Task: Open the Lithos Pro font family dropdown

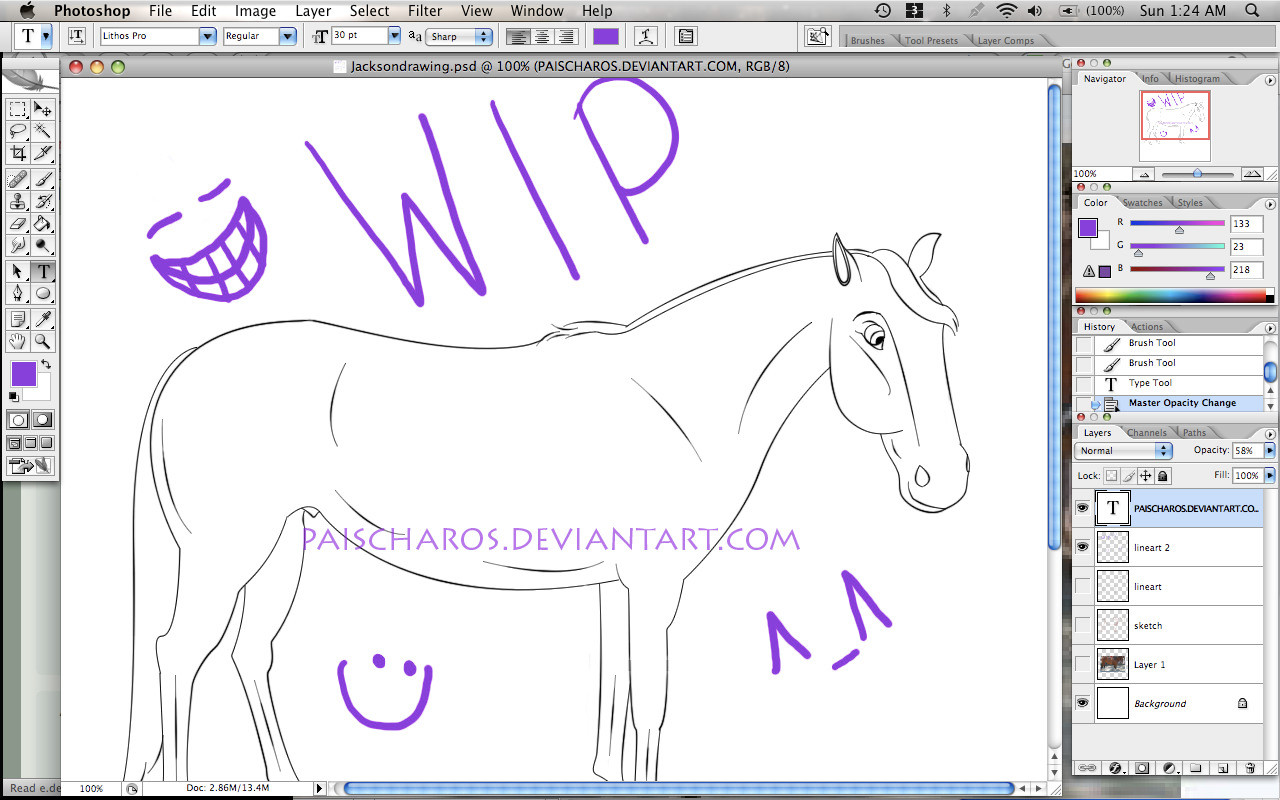Action: coord(208,36)
